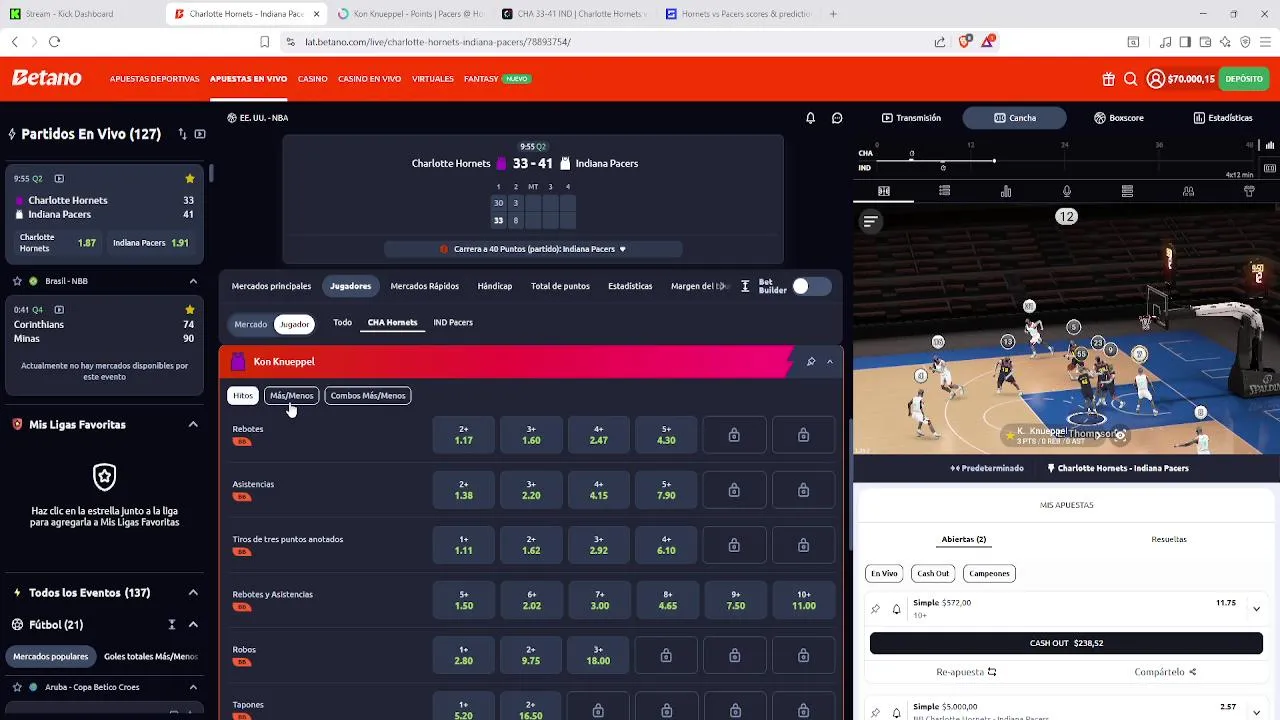Click the Betano logo
The image size is (1280, 720).
[x=46, y=78]
